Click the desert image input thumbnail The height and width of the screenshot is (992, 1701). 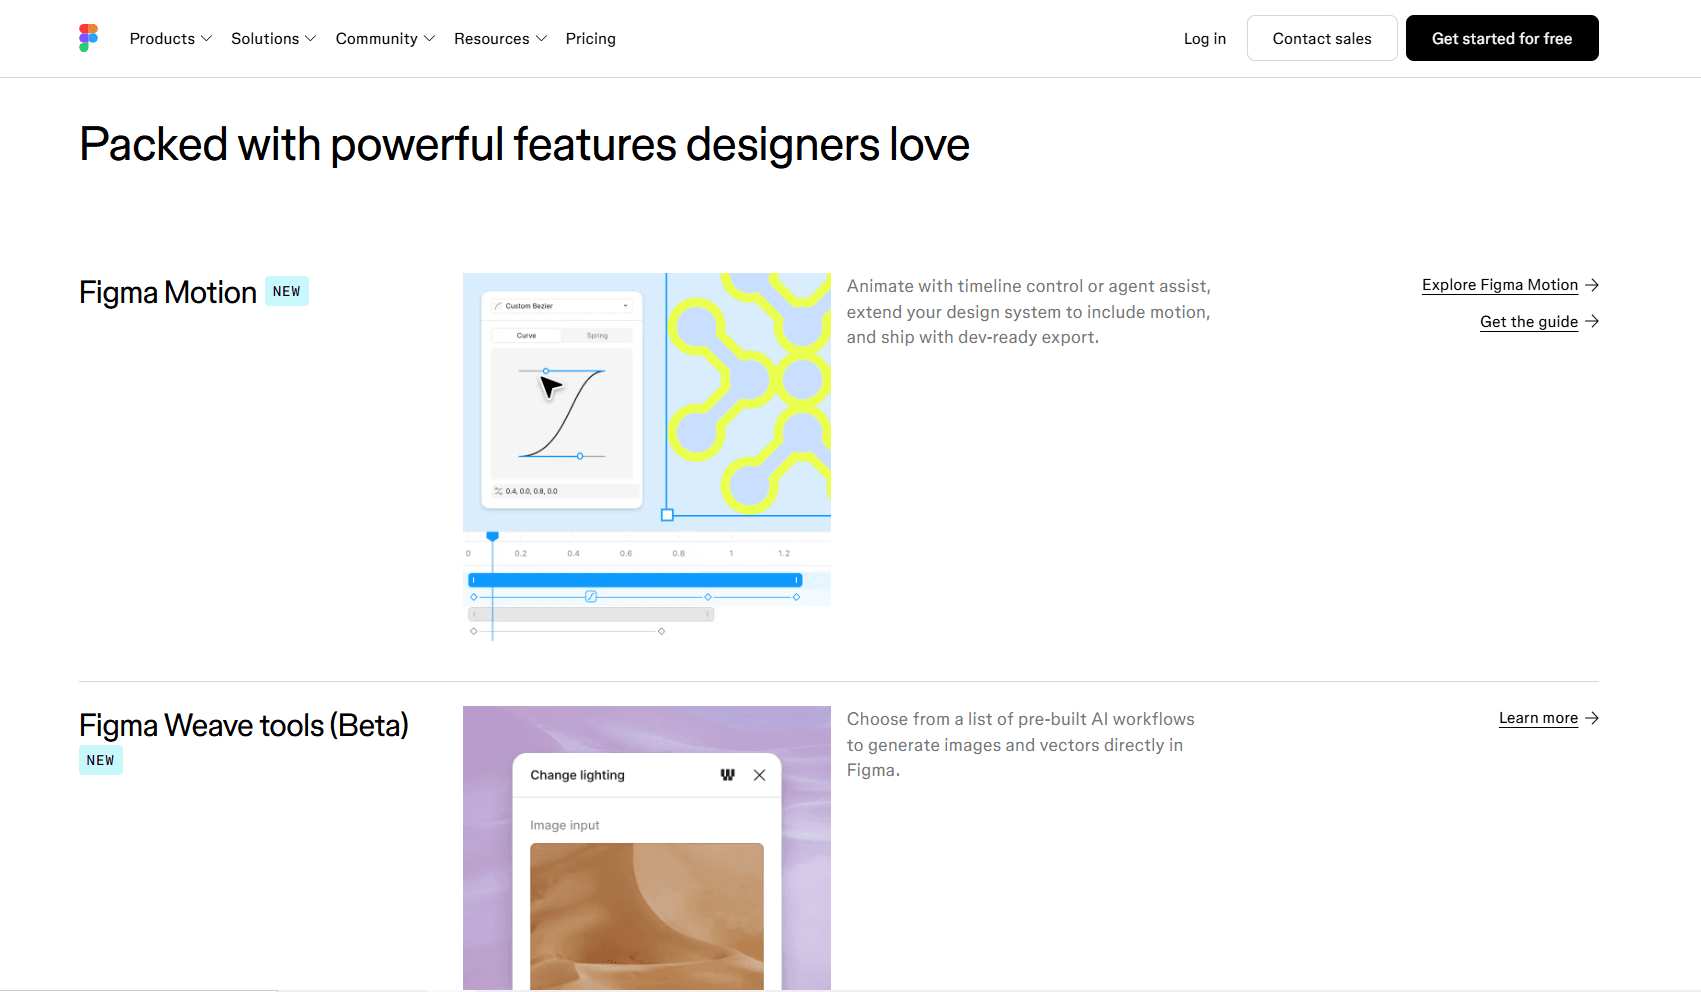[647, 916]
